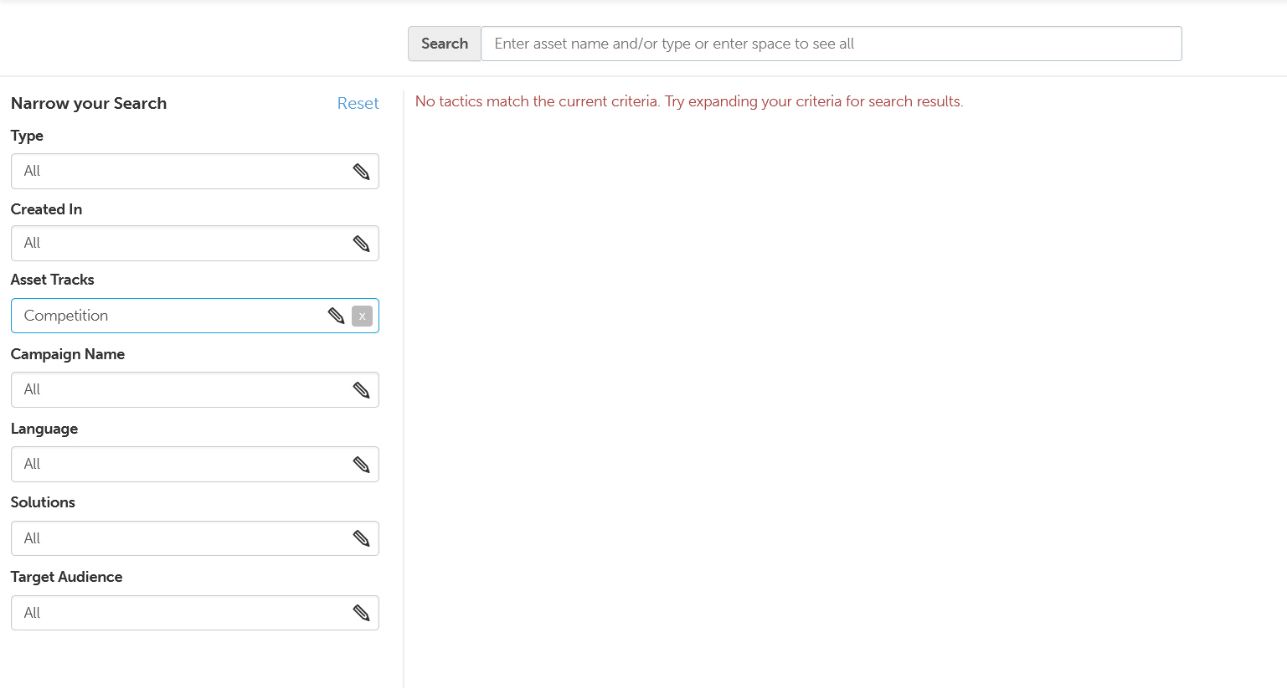Open the Created In filter field
1287x688 pixels.
pos(195,243)
